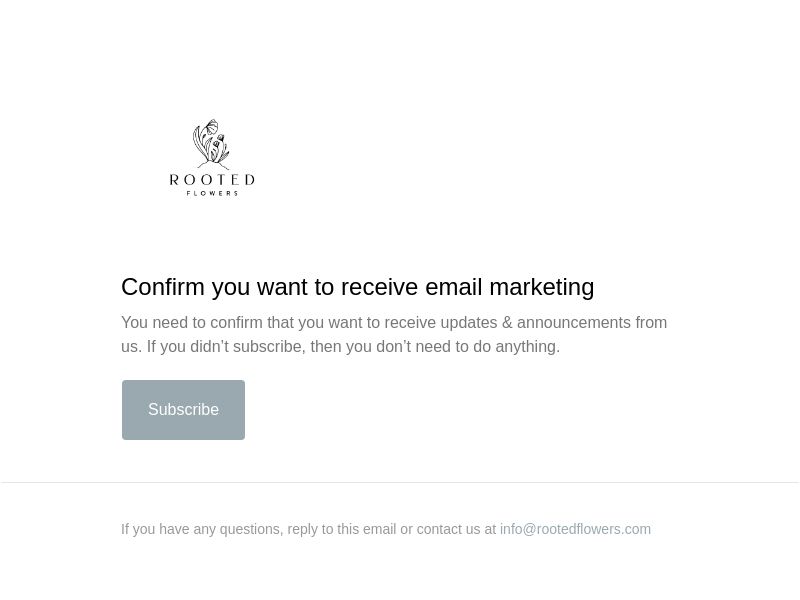The height and width of the screenshot is (600, 800).
Task: Click the 'If you have any questions' footer text
Action: pos(202,529)
